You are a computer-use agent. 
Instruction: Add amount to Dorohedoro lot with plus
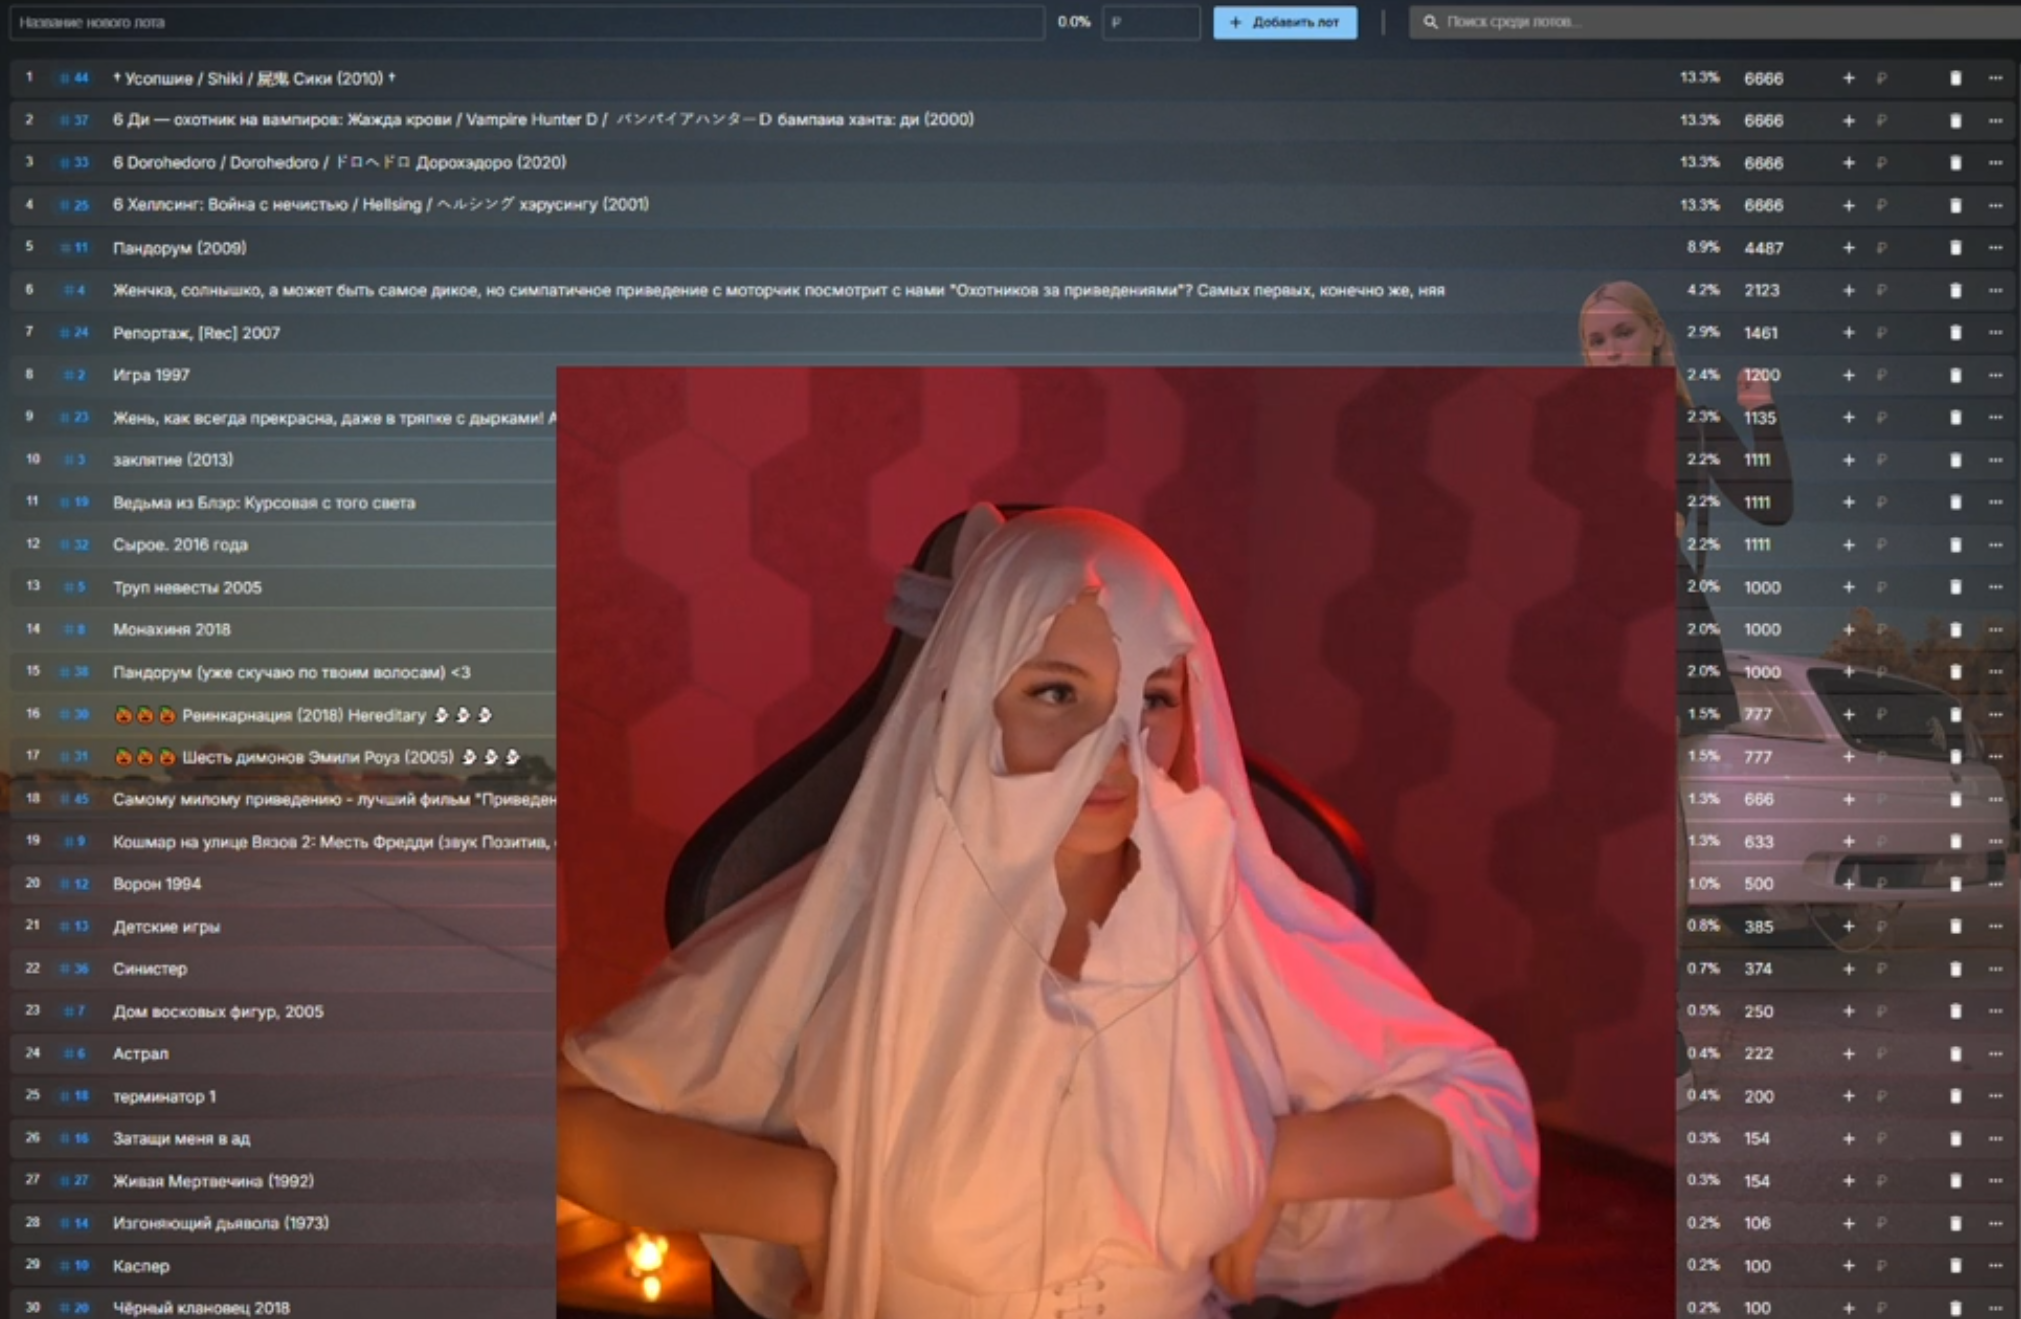point(1848,163)
